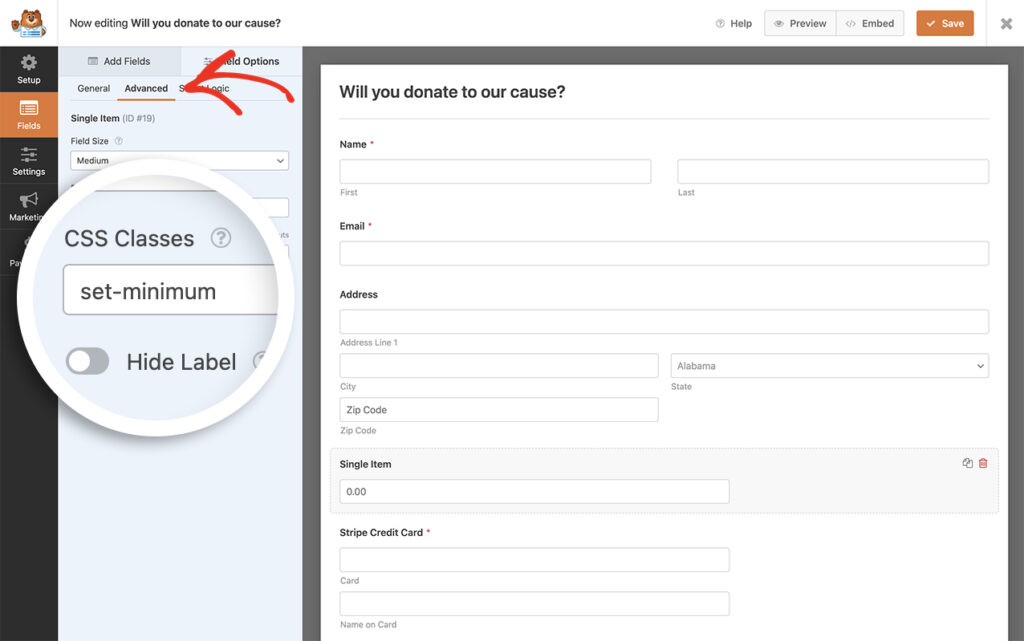Click the CSS Classes input containing set-minimum
This screenshot has height=641, width=1024.
click(x=170, y=291)
